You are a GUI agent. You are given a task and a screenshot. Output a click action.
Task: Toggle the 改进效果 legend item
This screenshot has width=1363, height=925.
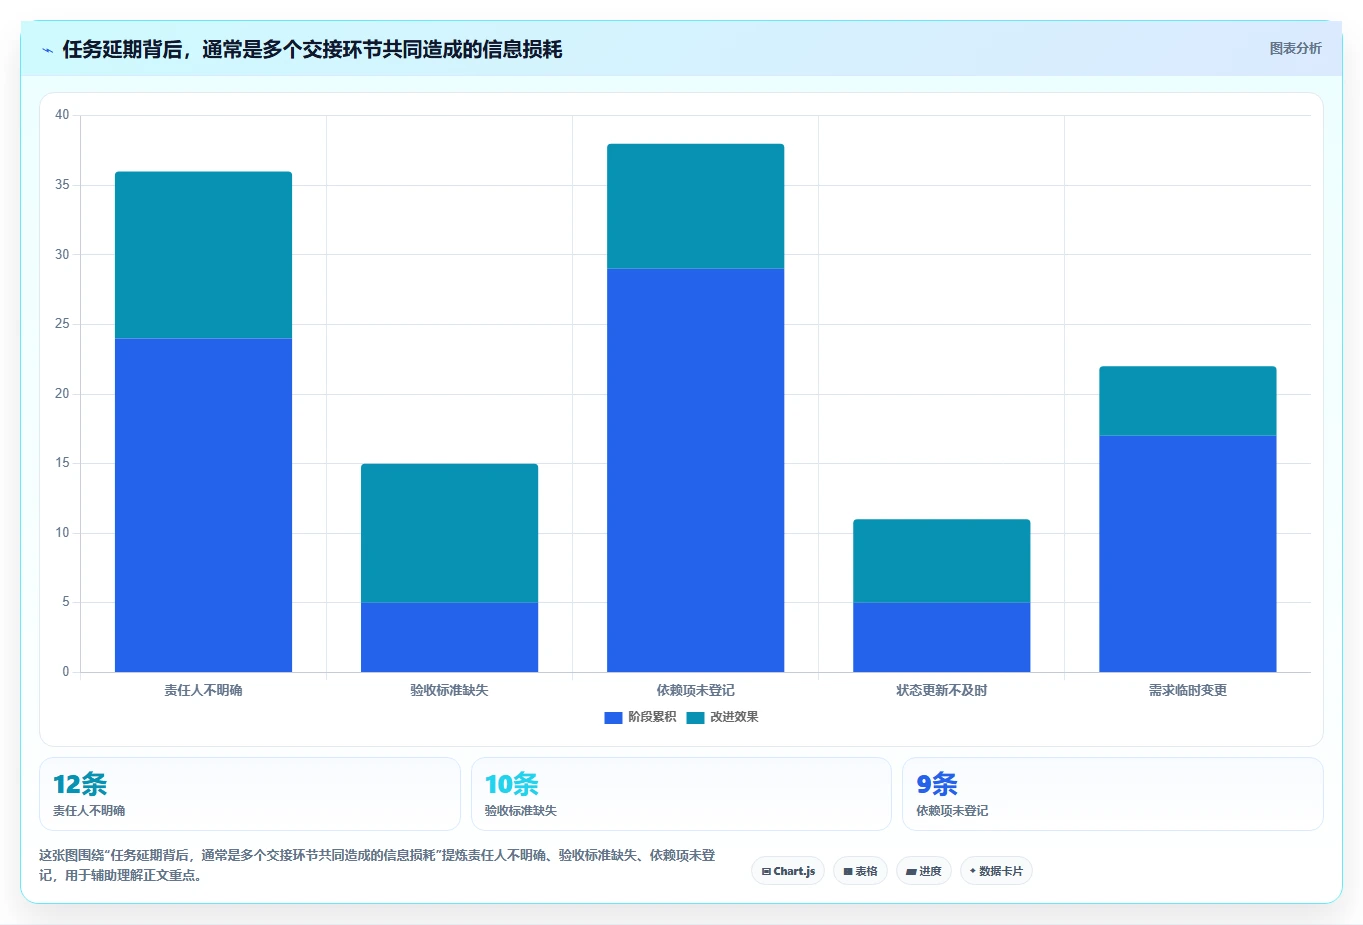722,717
